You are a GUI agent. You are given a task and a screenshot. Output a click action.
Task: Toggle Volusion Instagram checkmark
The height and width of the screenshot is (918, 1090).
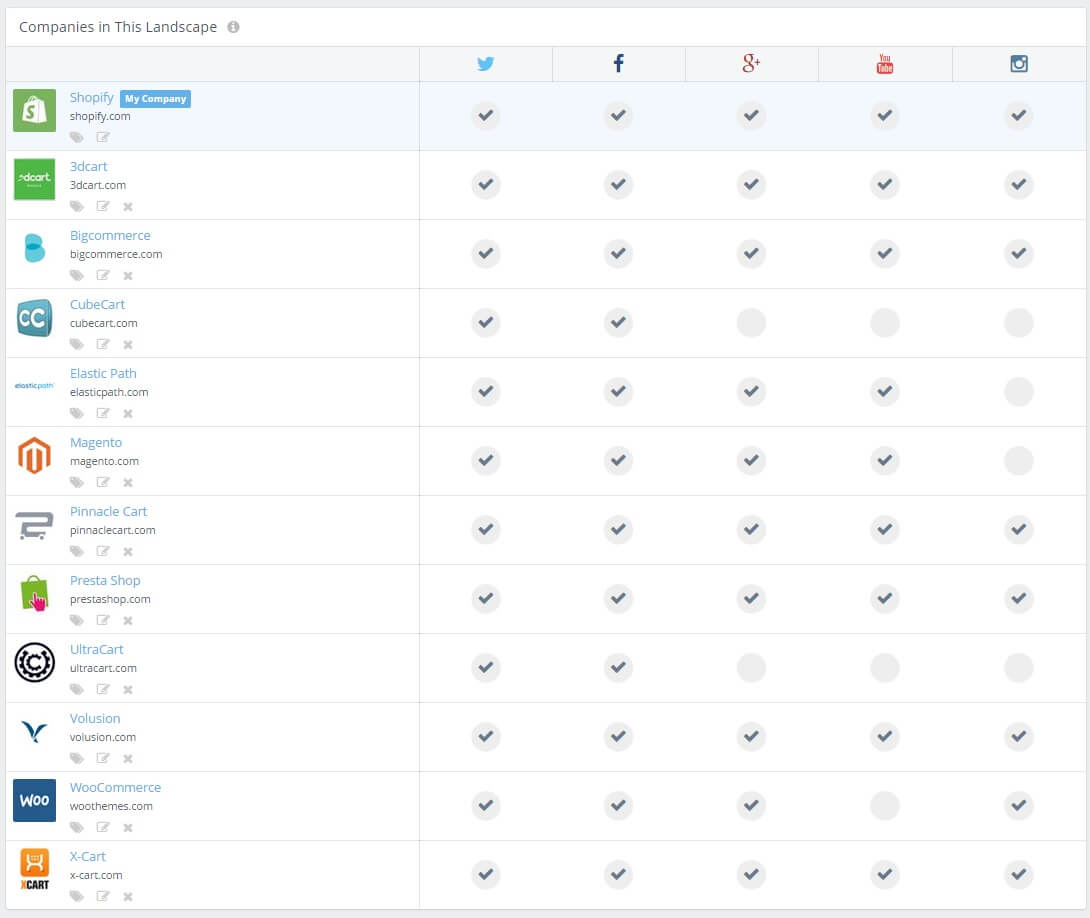pyautogui.click(x=1018, y=736)
